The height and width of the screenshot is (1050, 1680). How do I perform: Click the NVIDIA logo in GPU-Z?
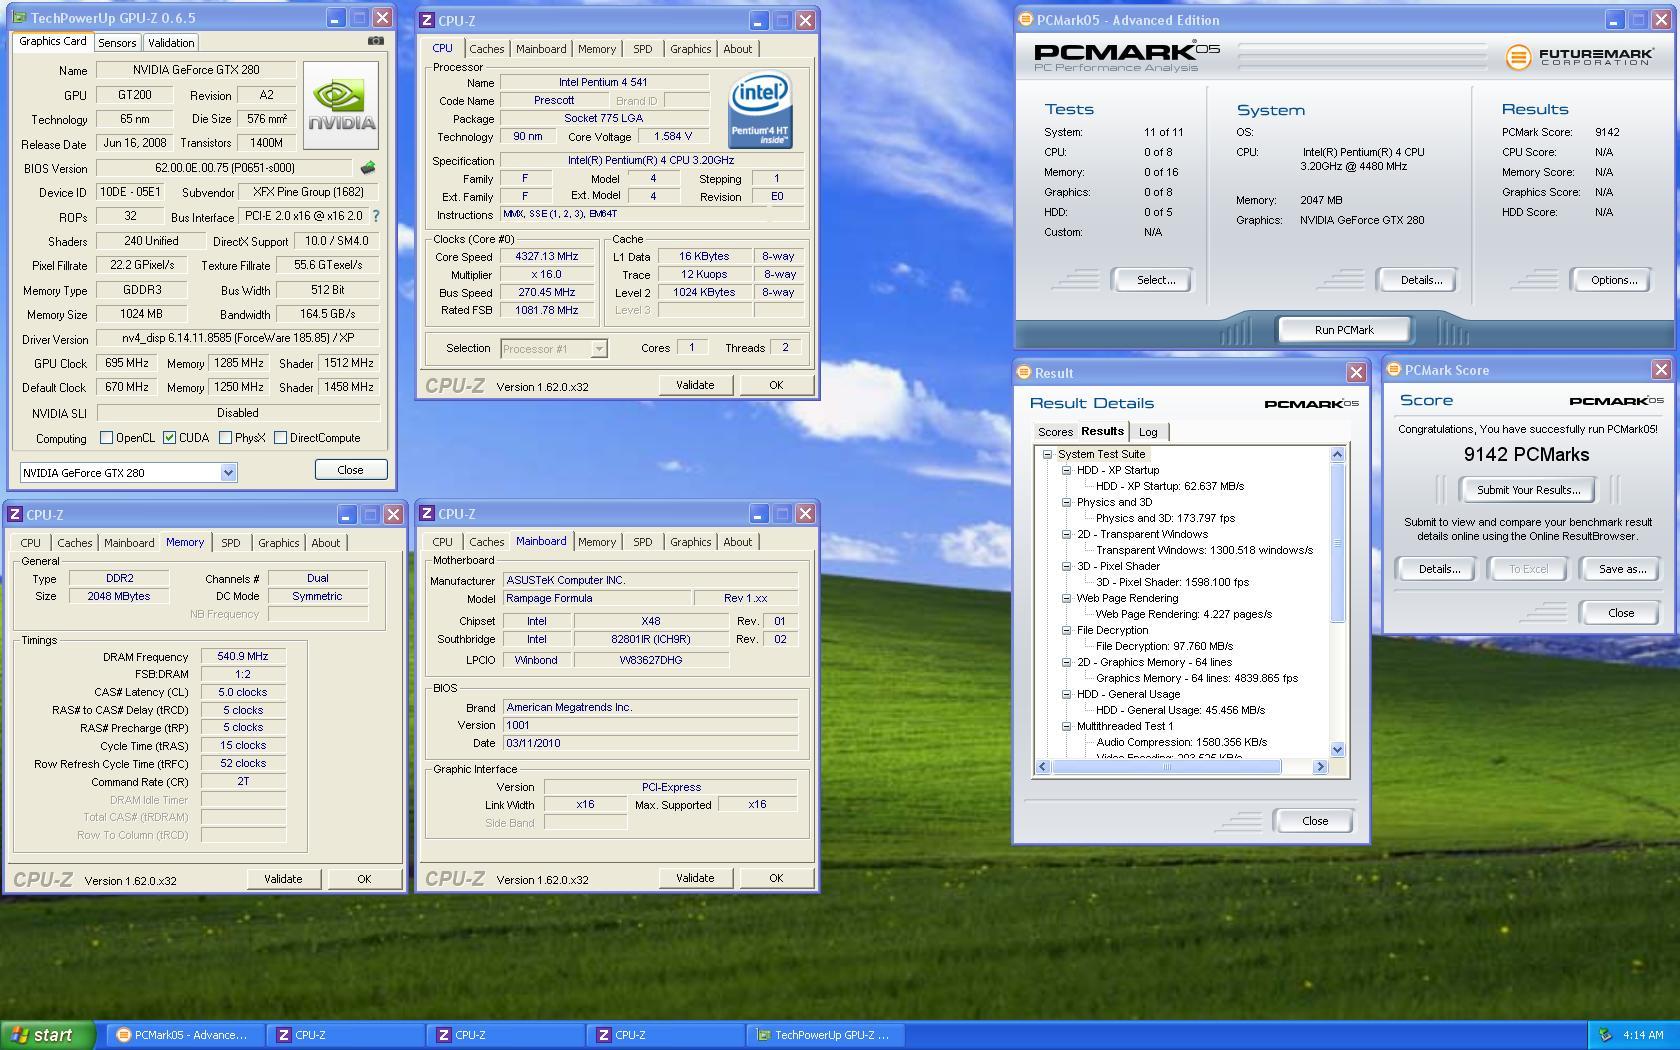pyautogui.click(x=341, y=105)
